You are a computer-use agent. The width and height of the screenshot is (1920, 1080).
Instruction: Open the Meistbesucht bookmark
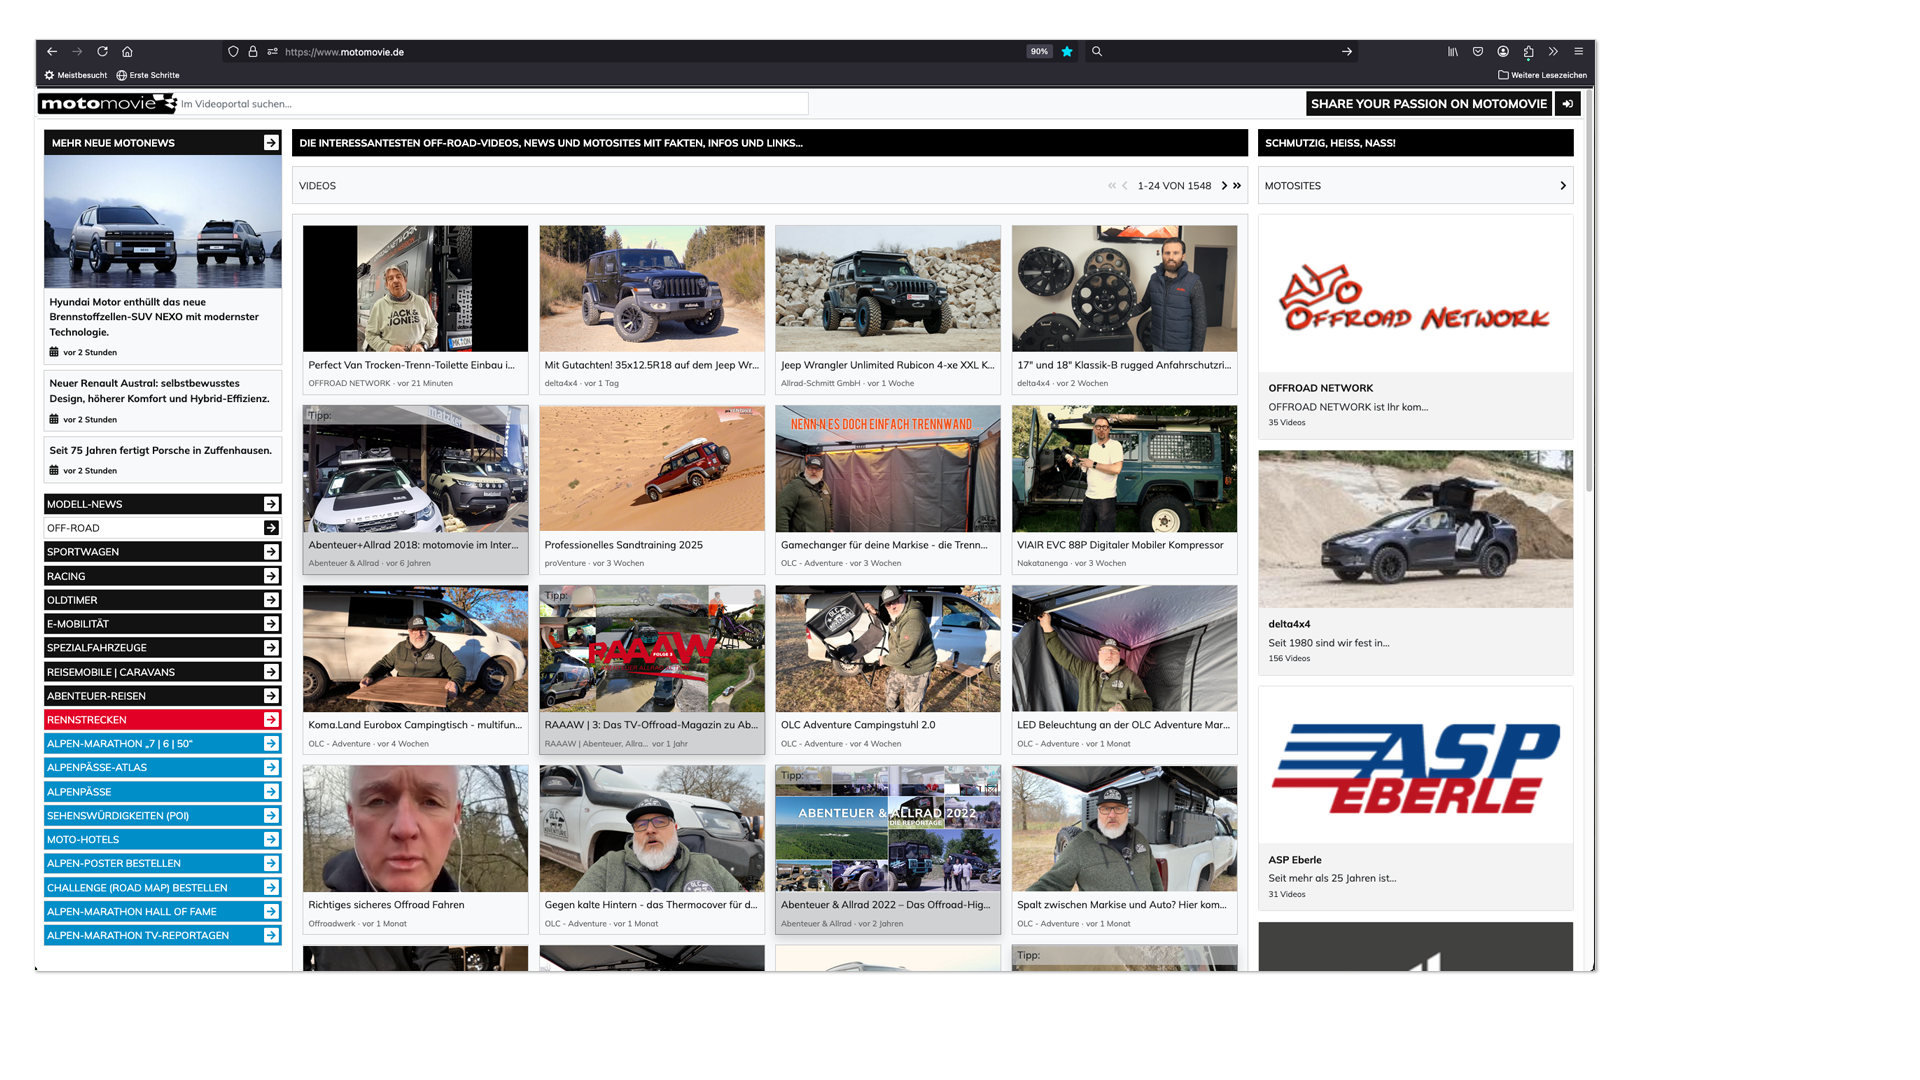pyautogui.click(x=76, y=75)
